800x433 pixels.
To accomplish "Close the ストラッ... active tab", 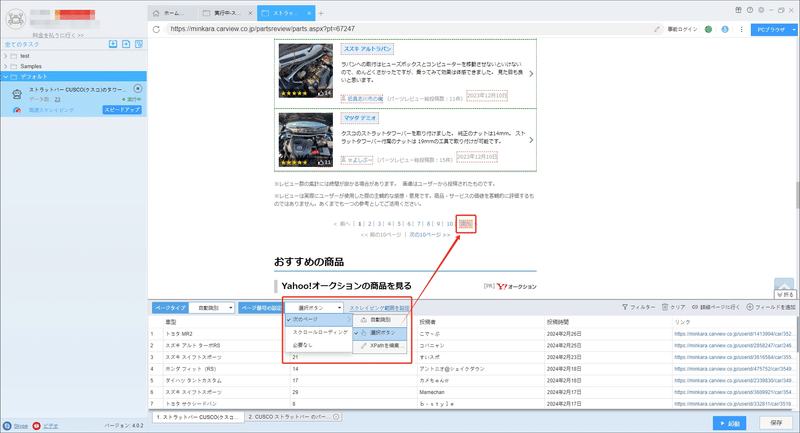I will tap(310, 13).
